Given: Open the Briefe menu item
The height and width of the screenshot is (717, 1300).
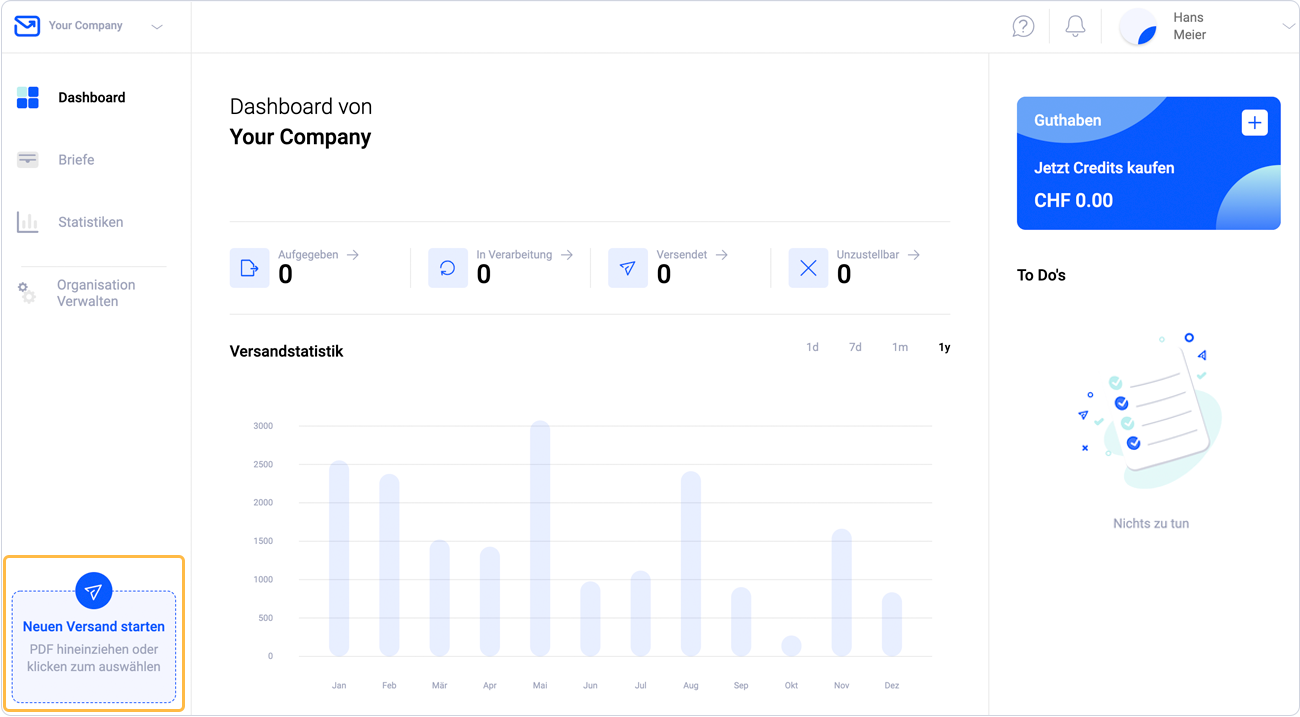Looking at the screenshot, I should 76,160.
